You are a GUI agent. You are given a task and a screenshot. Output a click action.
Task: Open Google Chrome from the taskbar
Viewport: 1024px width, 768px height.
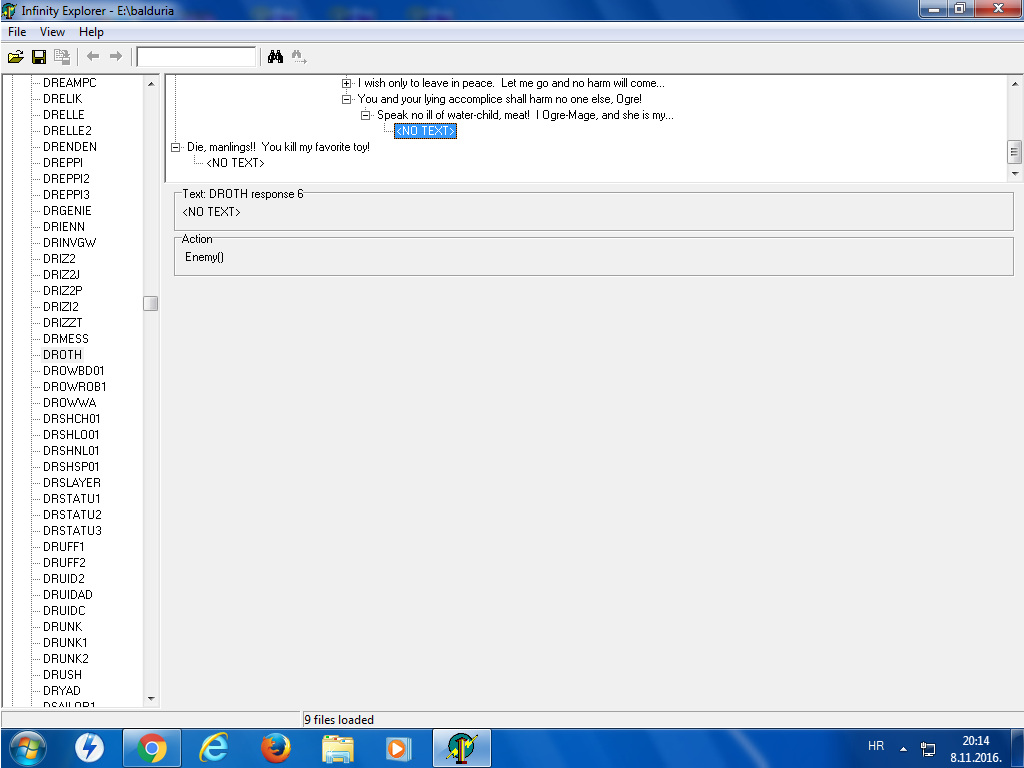(x=152, y=748)
